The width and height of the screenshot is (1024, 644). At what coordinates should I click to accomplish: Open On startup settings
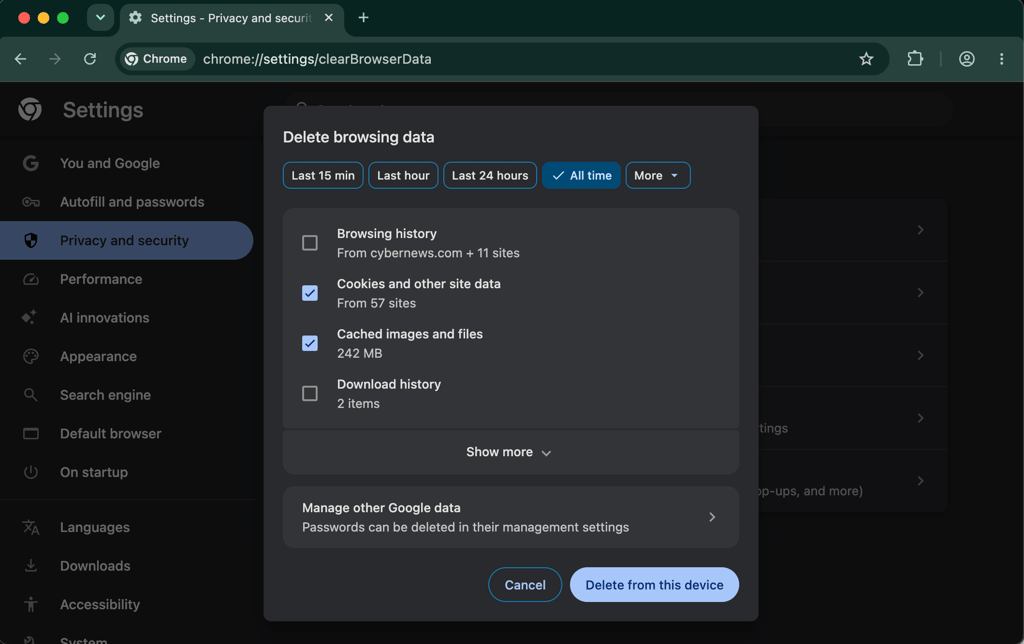click(127, 472)
